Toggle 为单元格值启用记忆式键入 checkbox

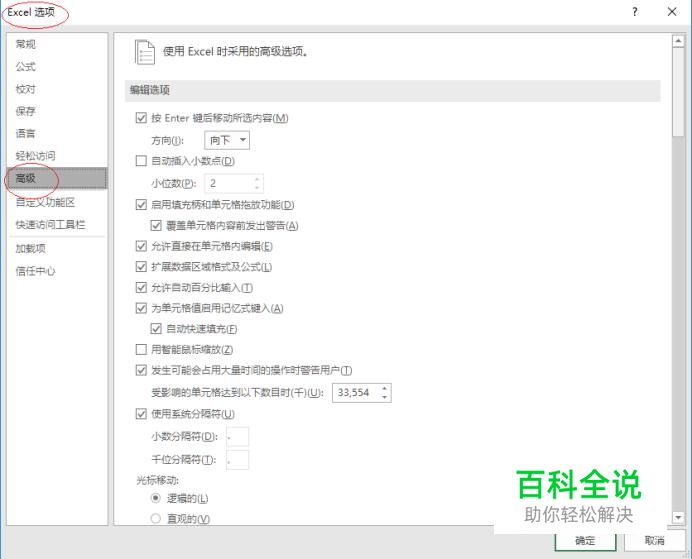(141, 308)
